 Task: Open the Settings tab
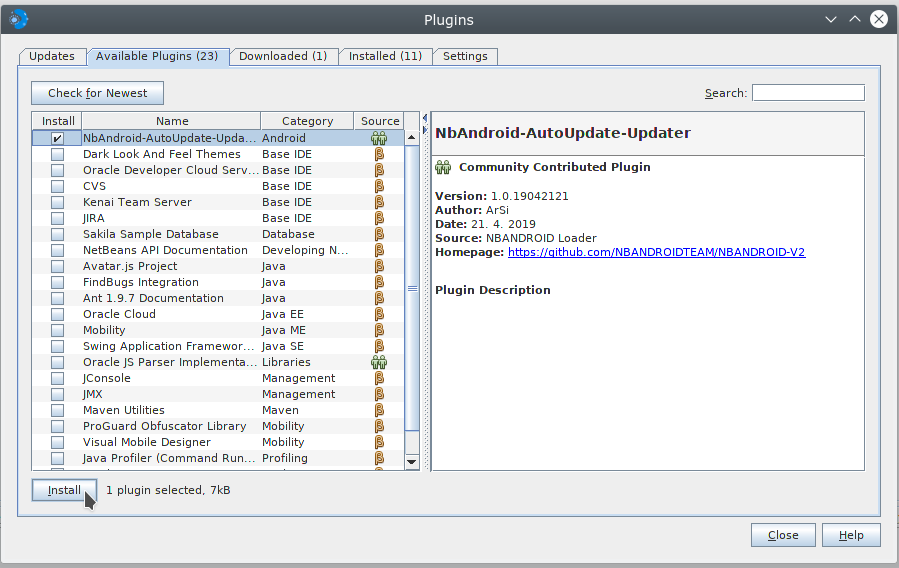click(x=465, y=56)
